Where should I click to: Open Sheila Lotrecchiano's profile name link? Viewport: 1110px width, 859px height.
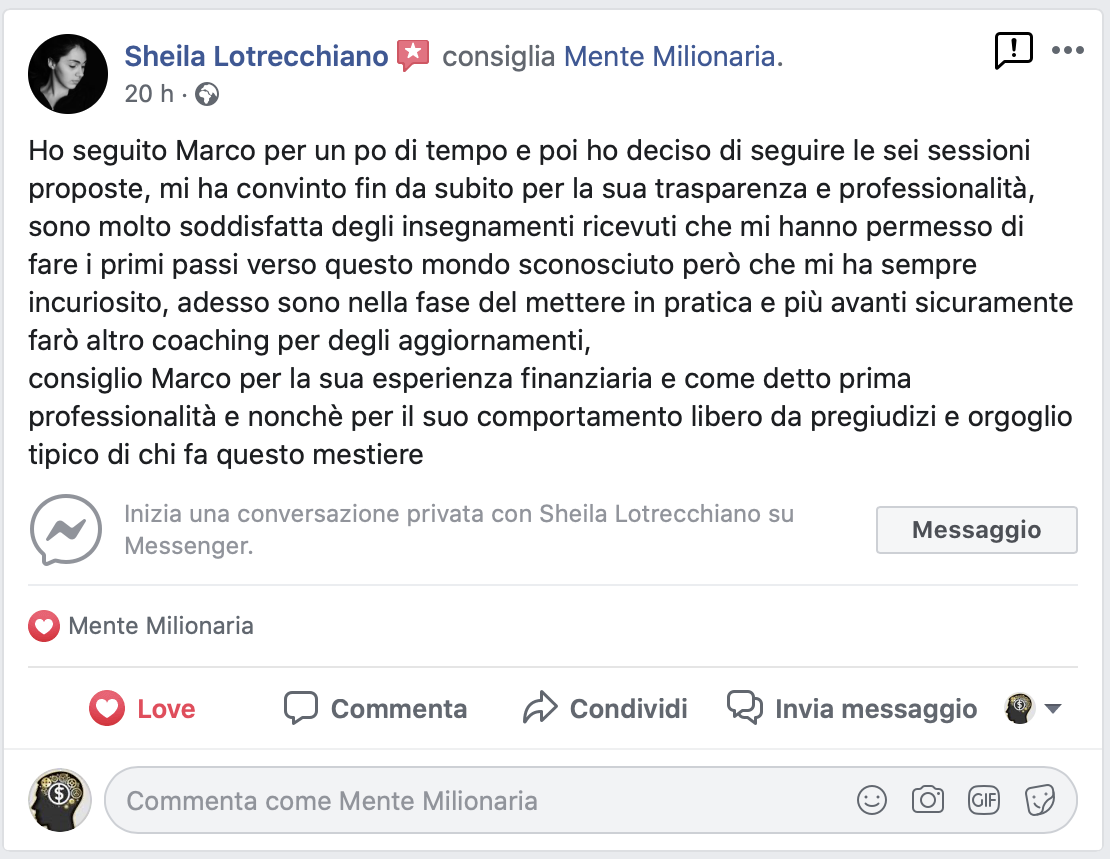[x=256, y=56]
